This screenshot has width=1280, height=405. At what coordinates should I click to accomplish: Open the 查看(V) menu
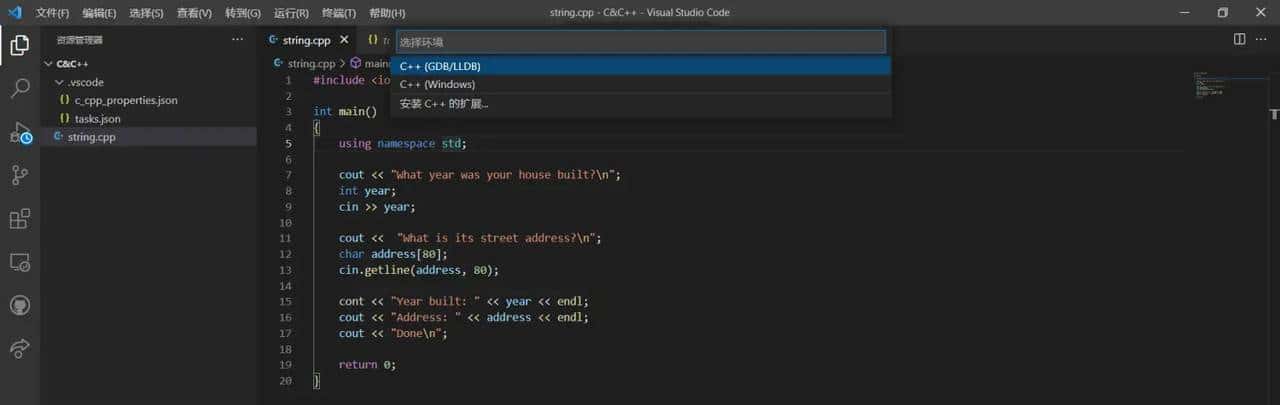(x=194, y=13)
